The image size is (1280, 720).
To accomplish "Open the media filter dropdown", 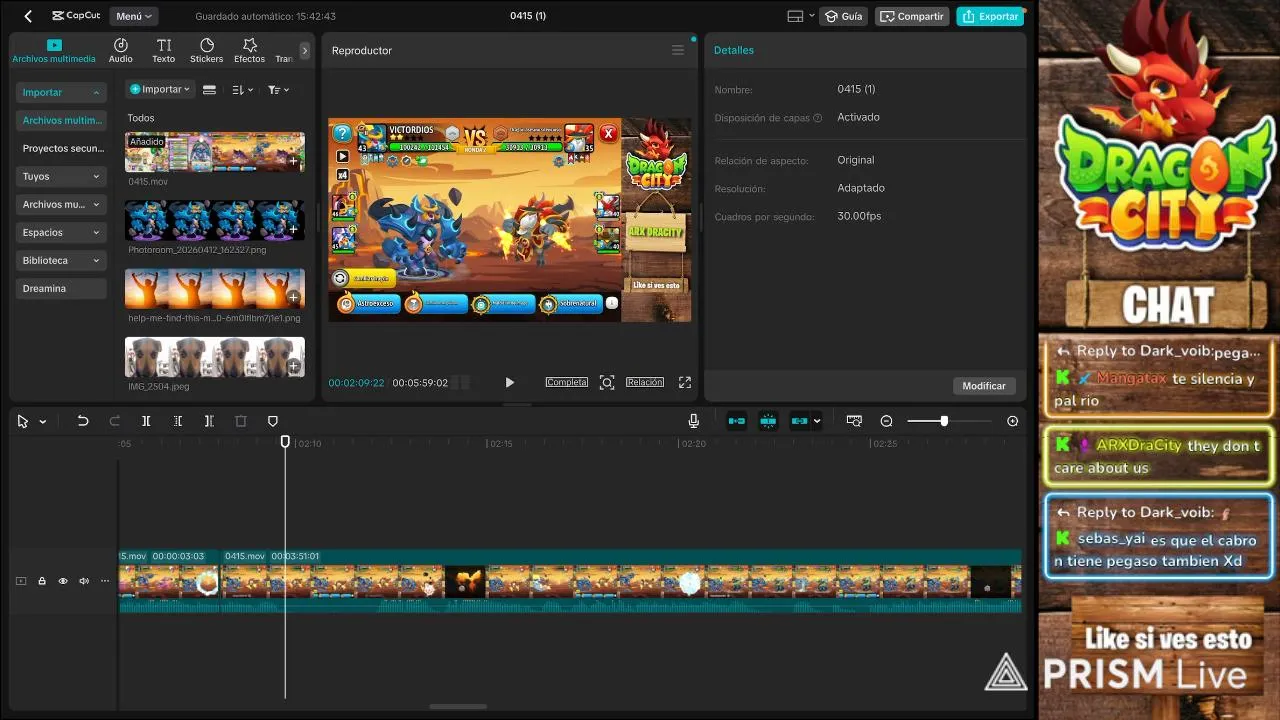I will 278,89.
